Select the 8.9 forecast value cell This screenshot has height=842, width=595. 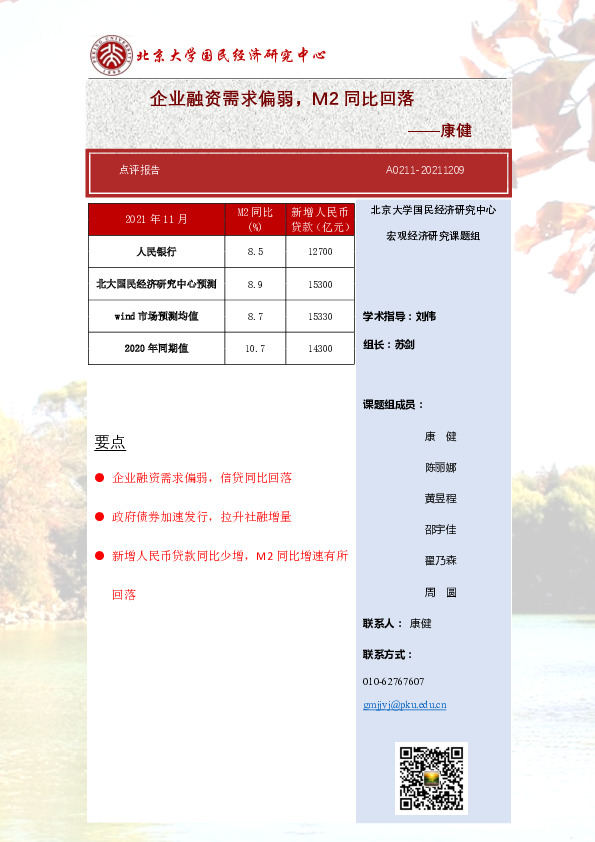tap(255, 284)
